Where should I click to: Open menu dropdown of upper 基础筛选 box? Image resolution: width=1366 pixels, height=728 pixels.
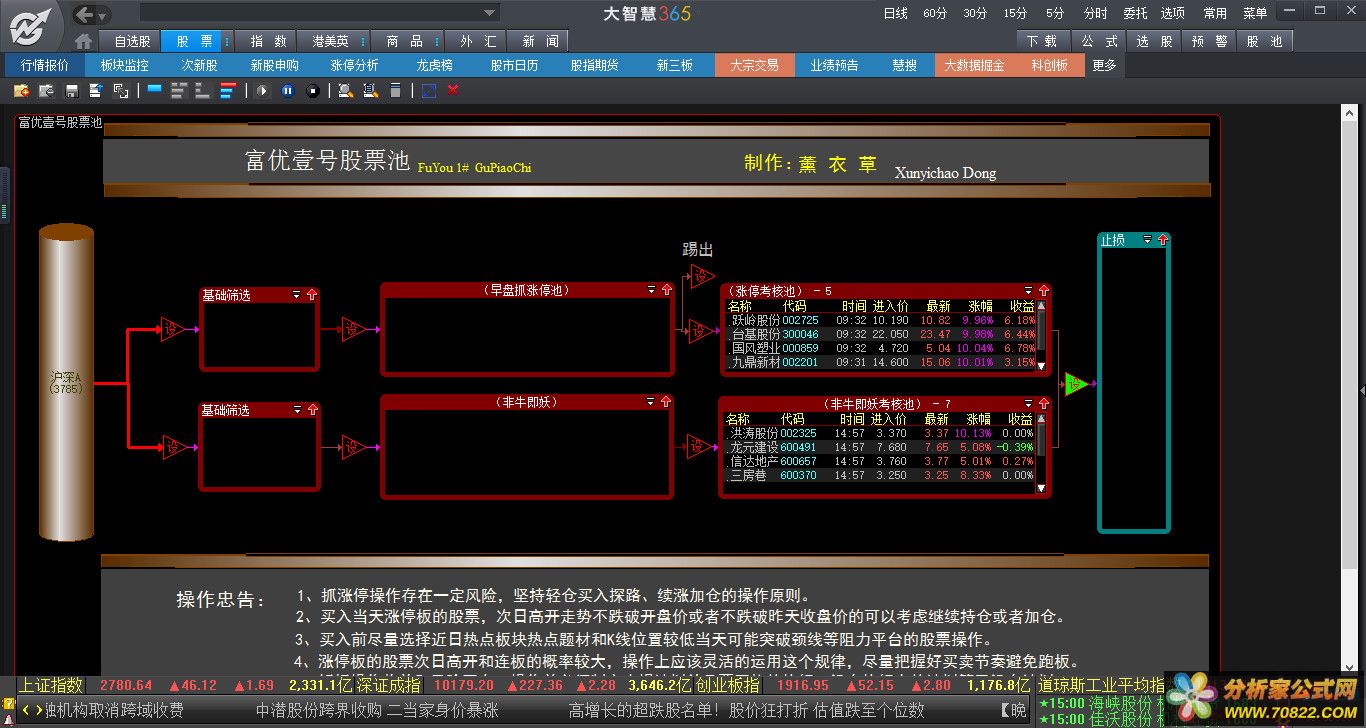296,295
